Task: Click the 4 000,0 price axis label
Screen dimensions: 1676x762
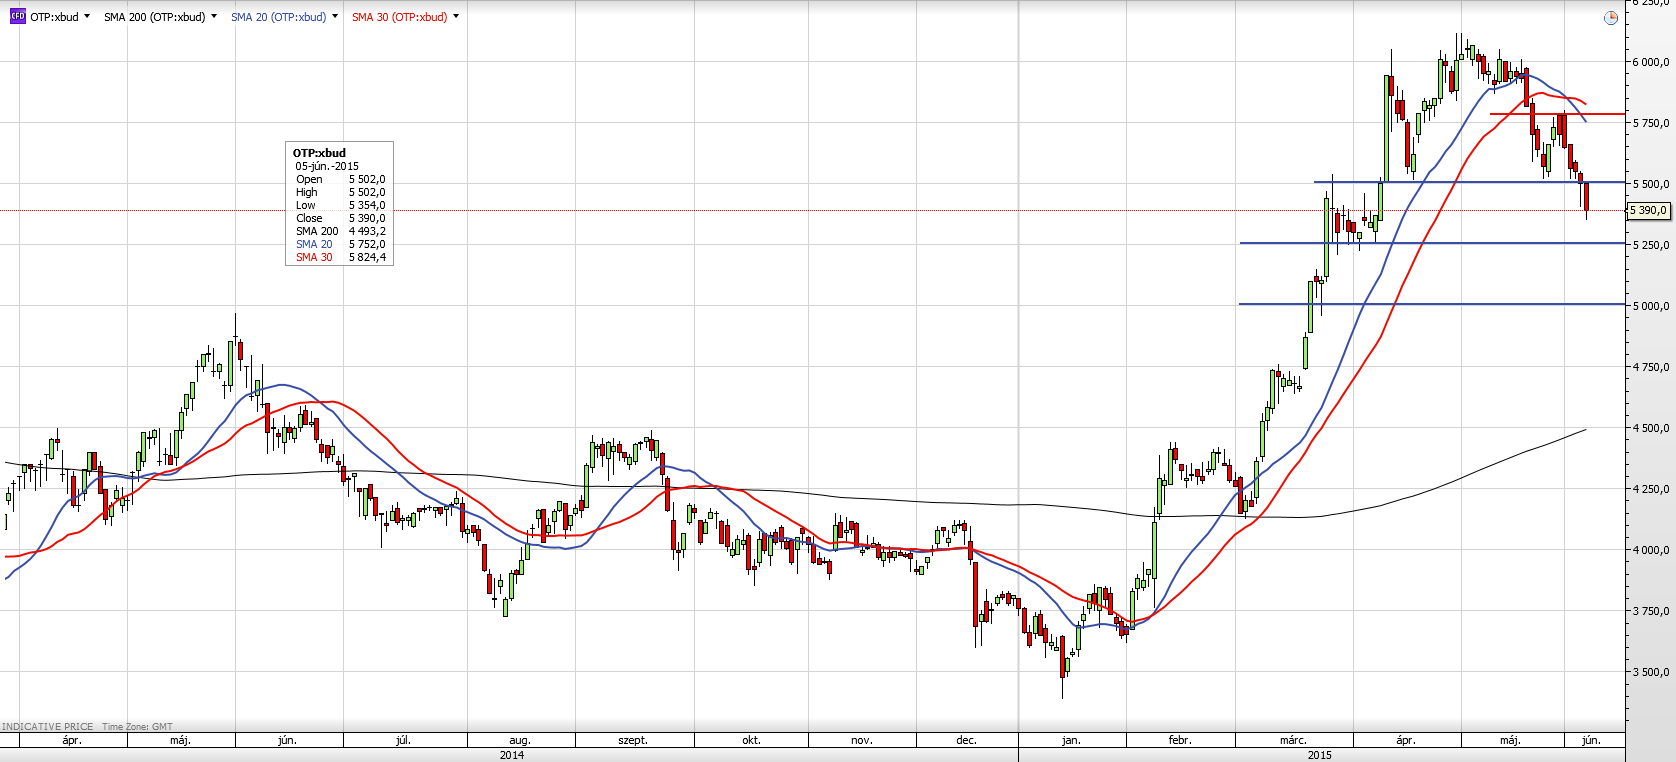Action: pos(1650,550)
